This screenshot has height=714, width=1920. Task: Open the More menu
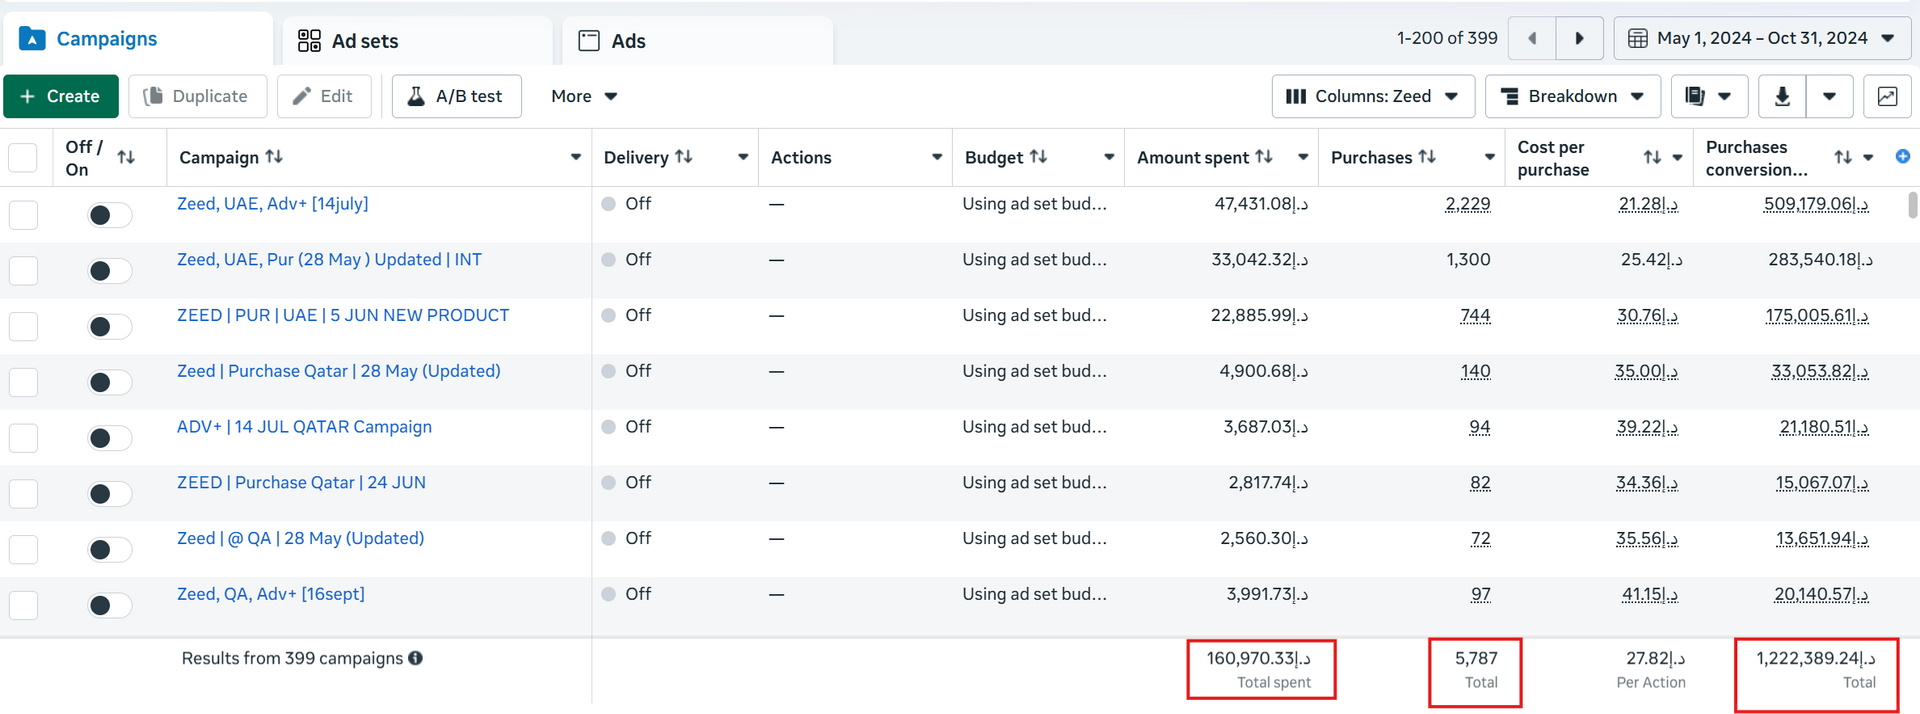click(x=584, y=96)
